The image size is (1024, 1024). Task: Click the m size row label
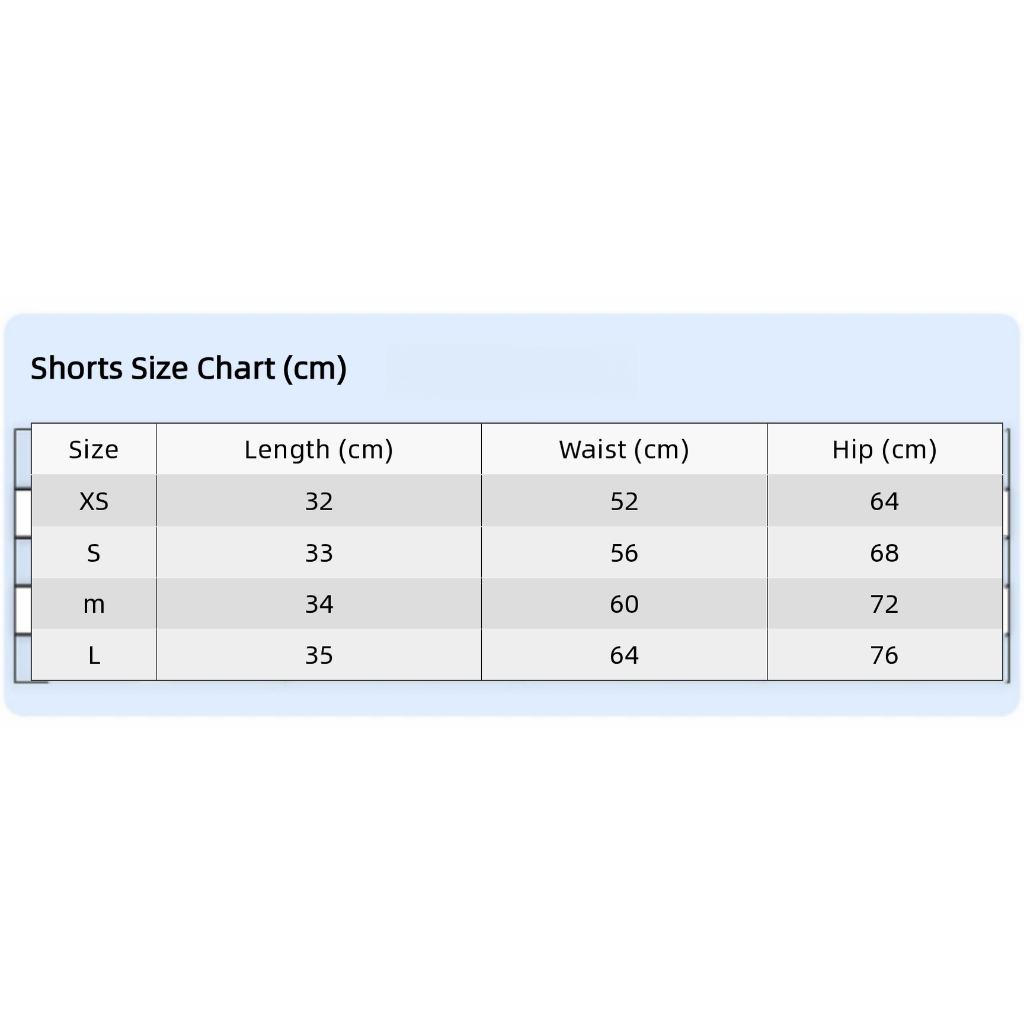click(x=94, y=605)
